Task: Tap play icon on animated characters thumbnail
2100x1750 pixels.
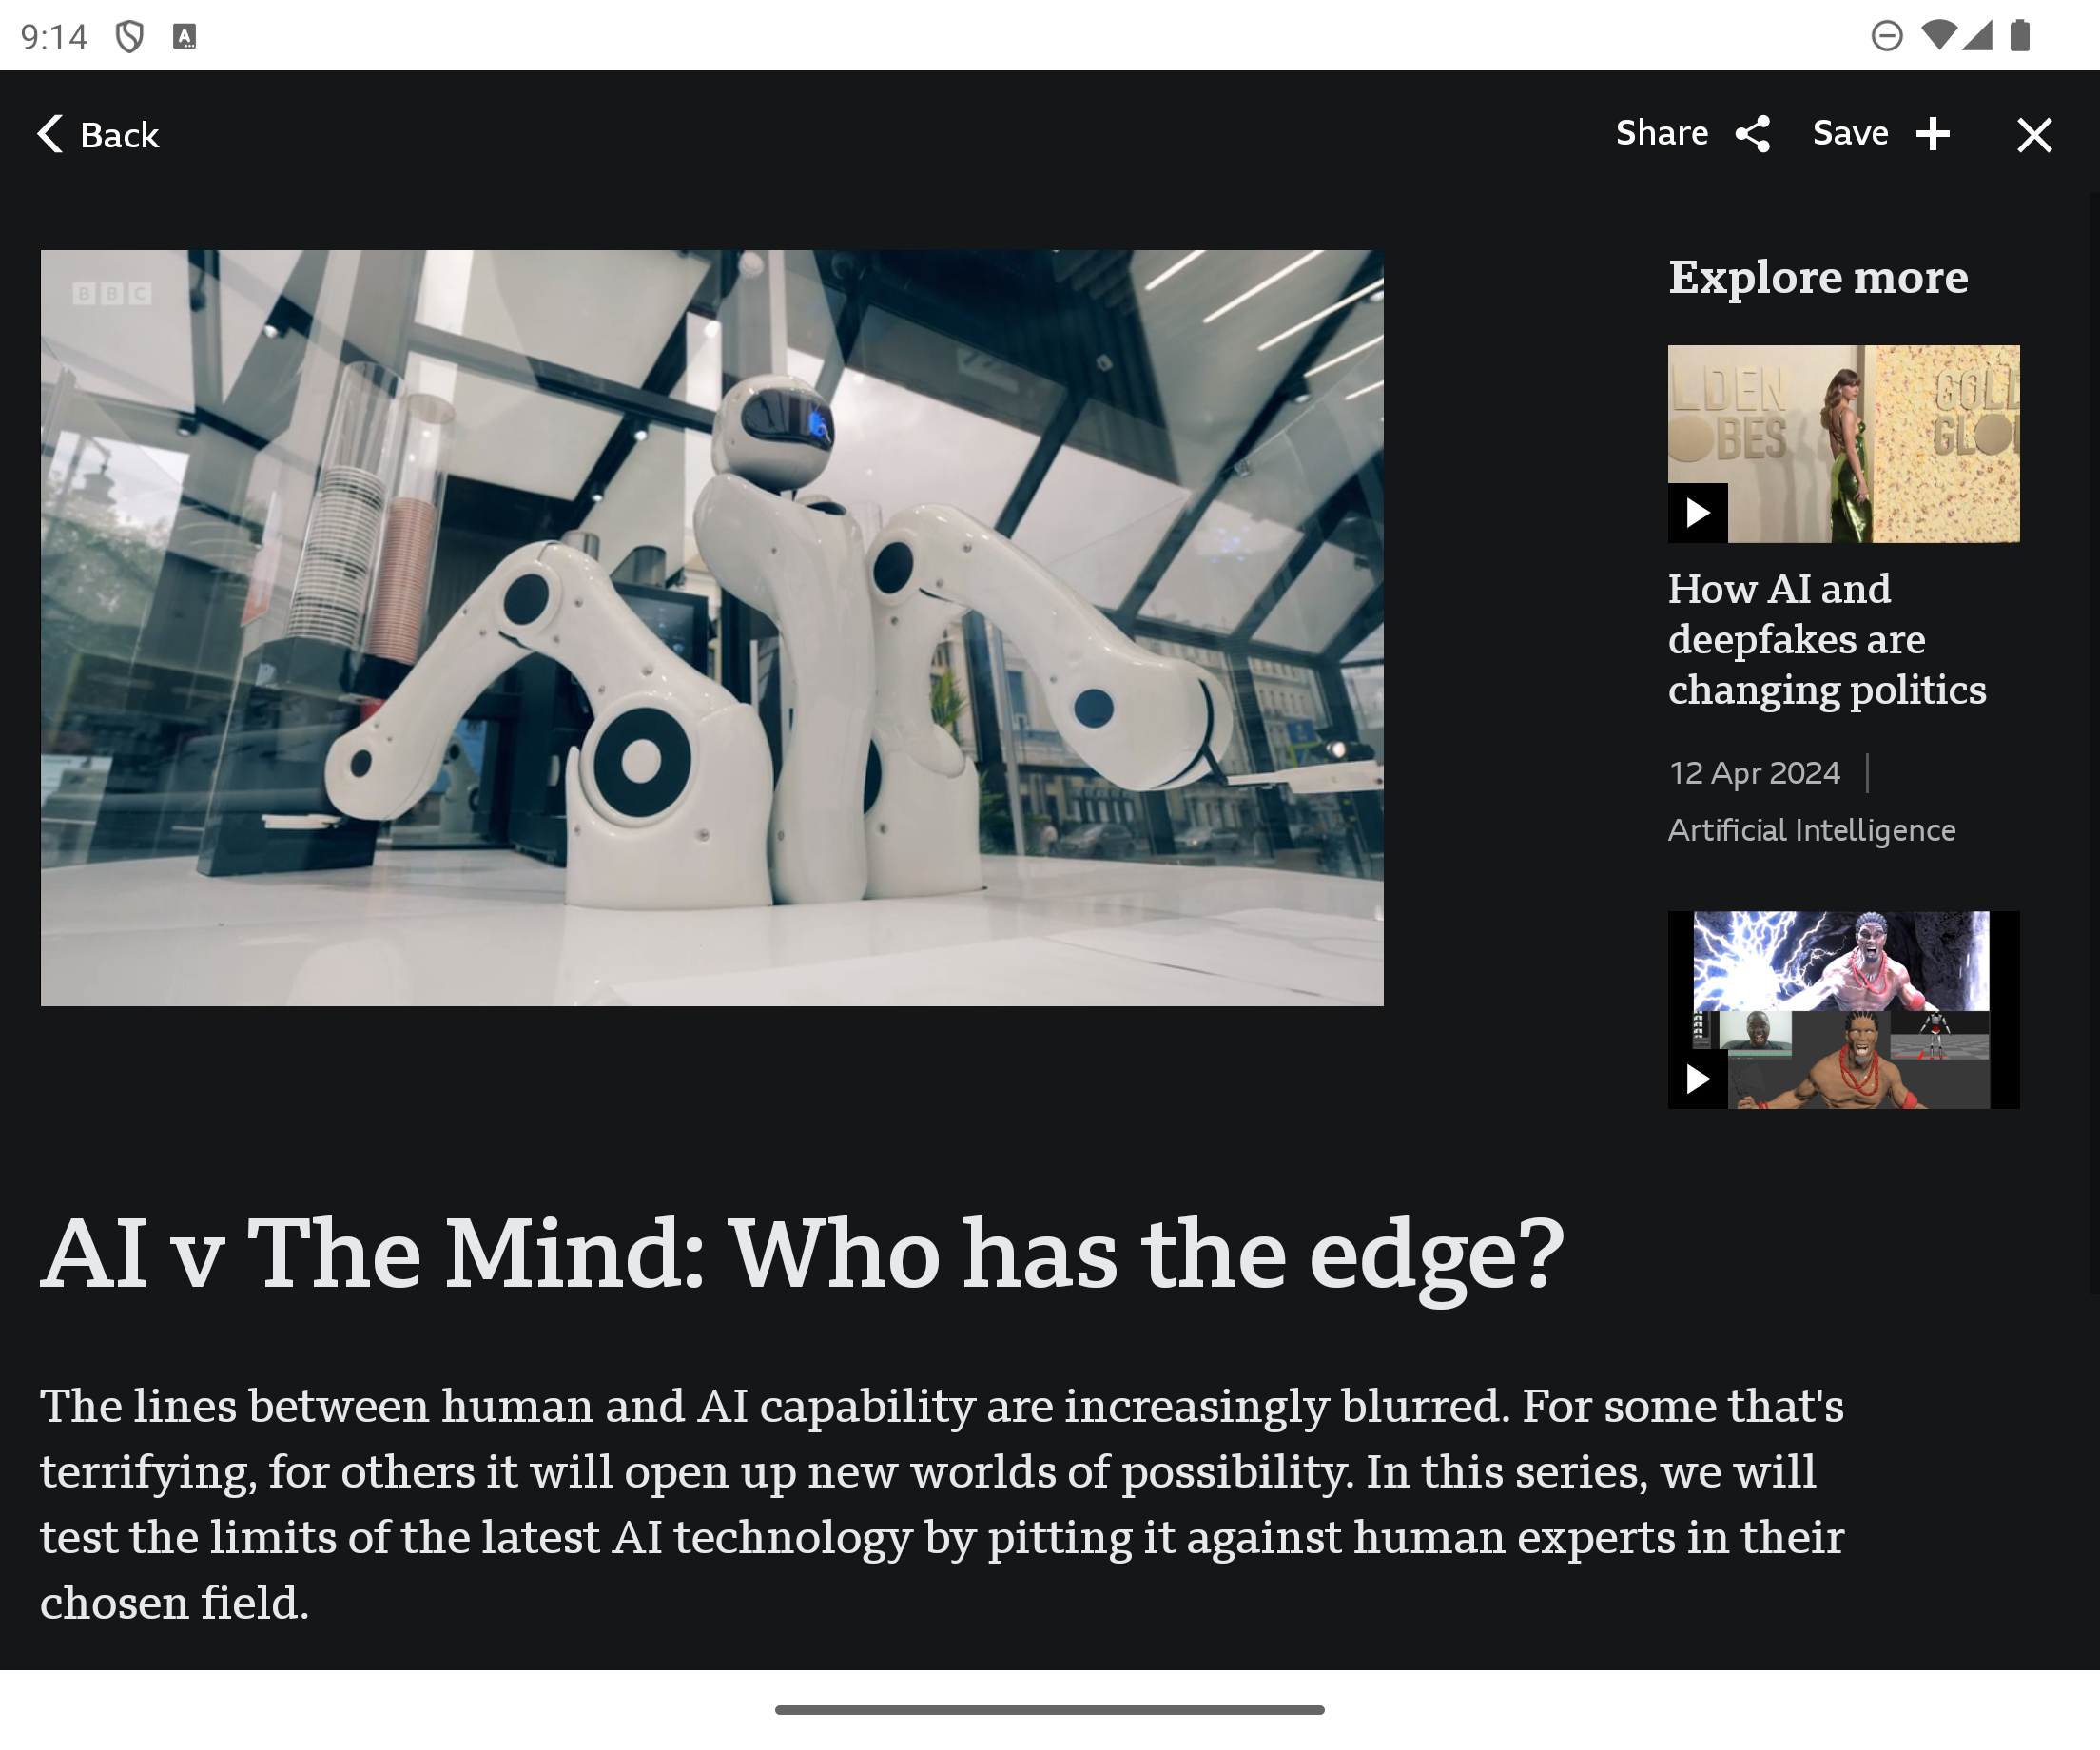Action: click(1697, 1079)
